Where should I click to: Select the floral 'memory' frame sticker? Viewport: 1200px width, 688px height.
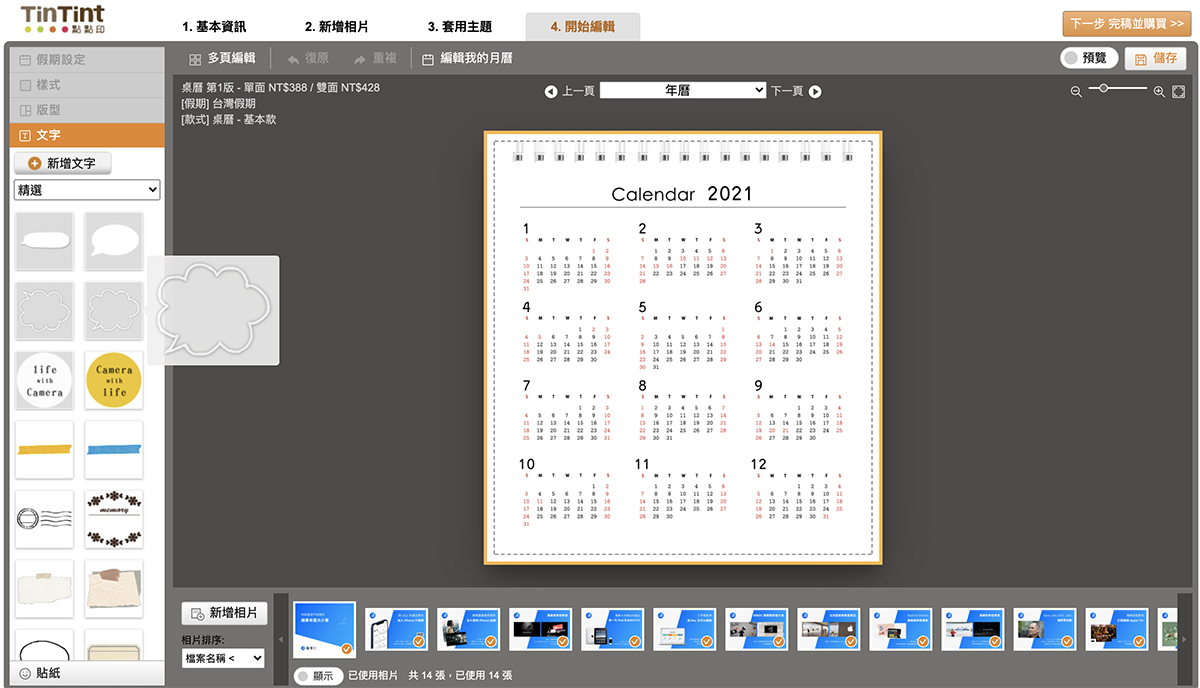[x=114, y=519]
